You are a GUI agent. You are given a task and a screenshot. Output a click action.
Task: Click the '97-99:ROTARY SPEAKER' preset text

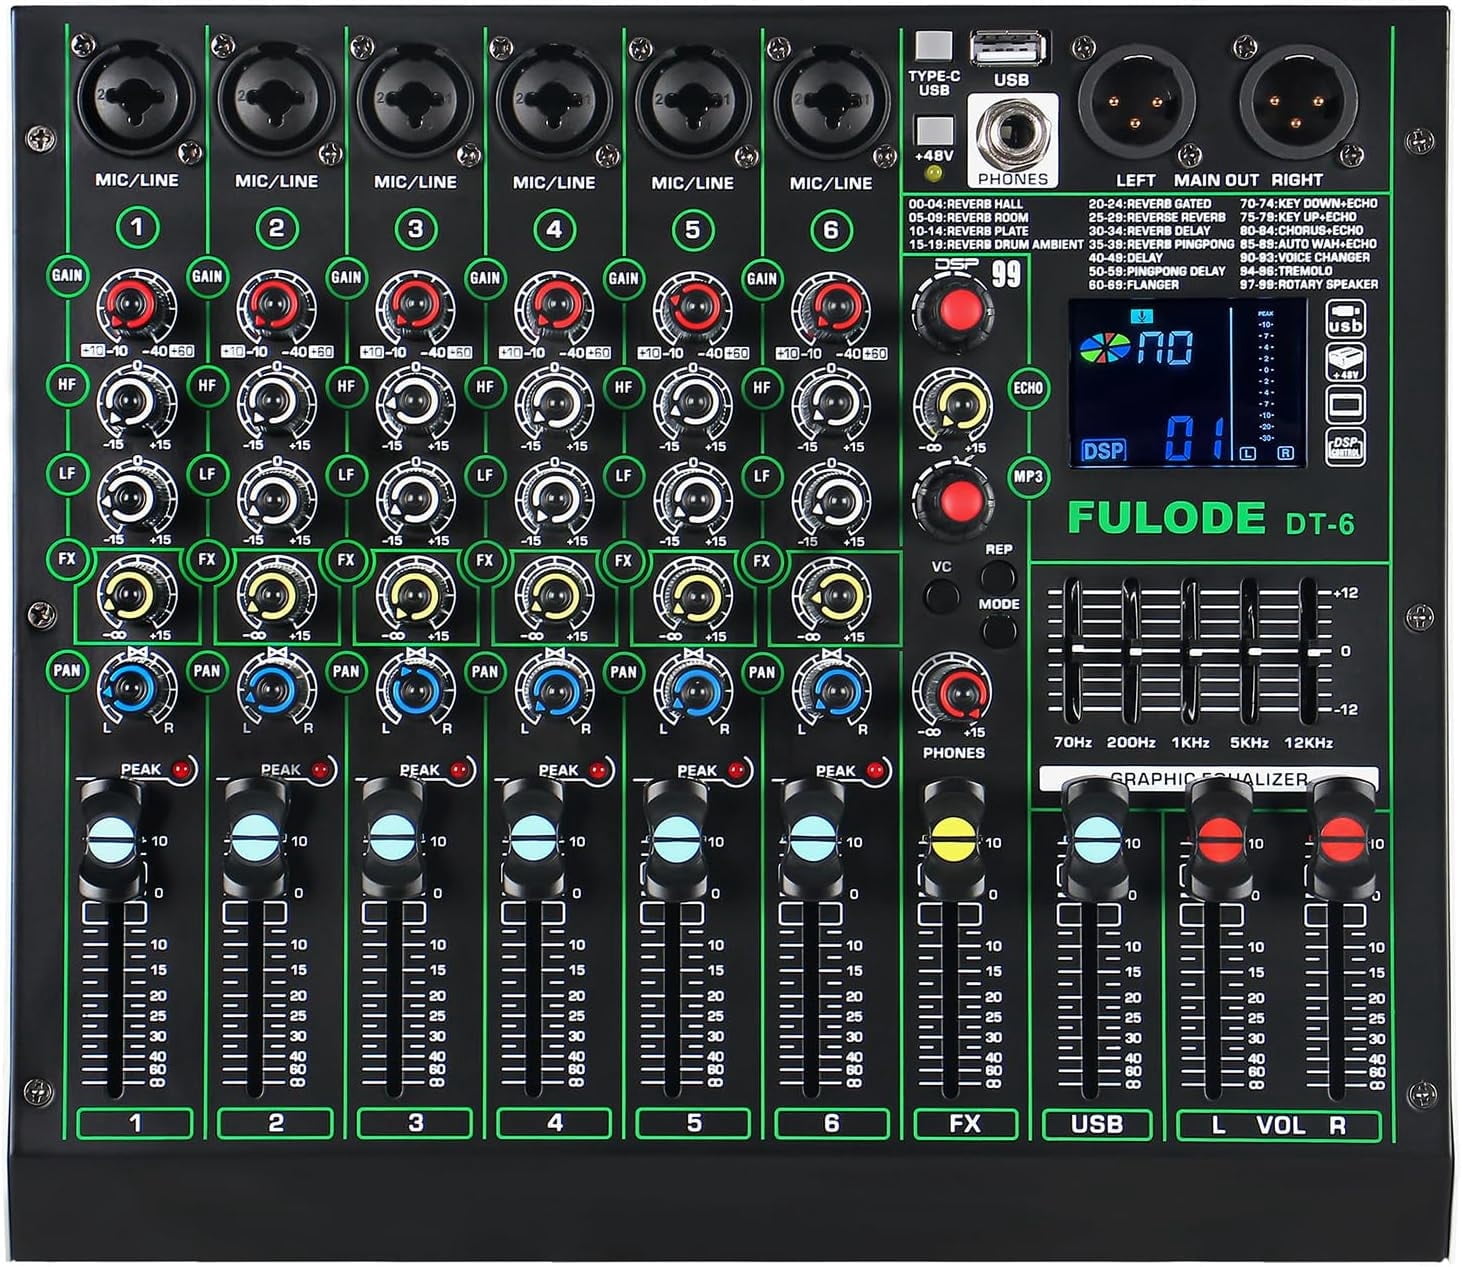pyautogui.click(x=1309, y=285)
